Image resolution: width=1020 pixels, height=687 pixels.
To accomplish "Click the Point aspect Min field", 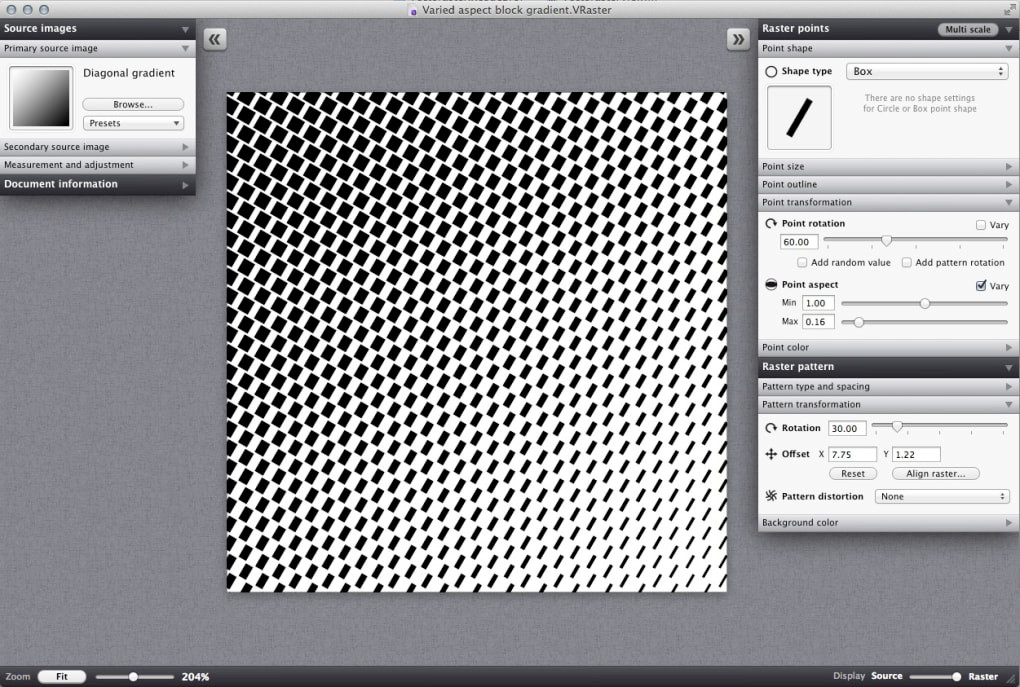I will pos(818,303).
